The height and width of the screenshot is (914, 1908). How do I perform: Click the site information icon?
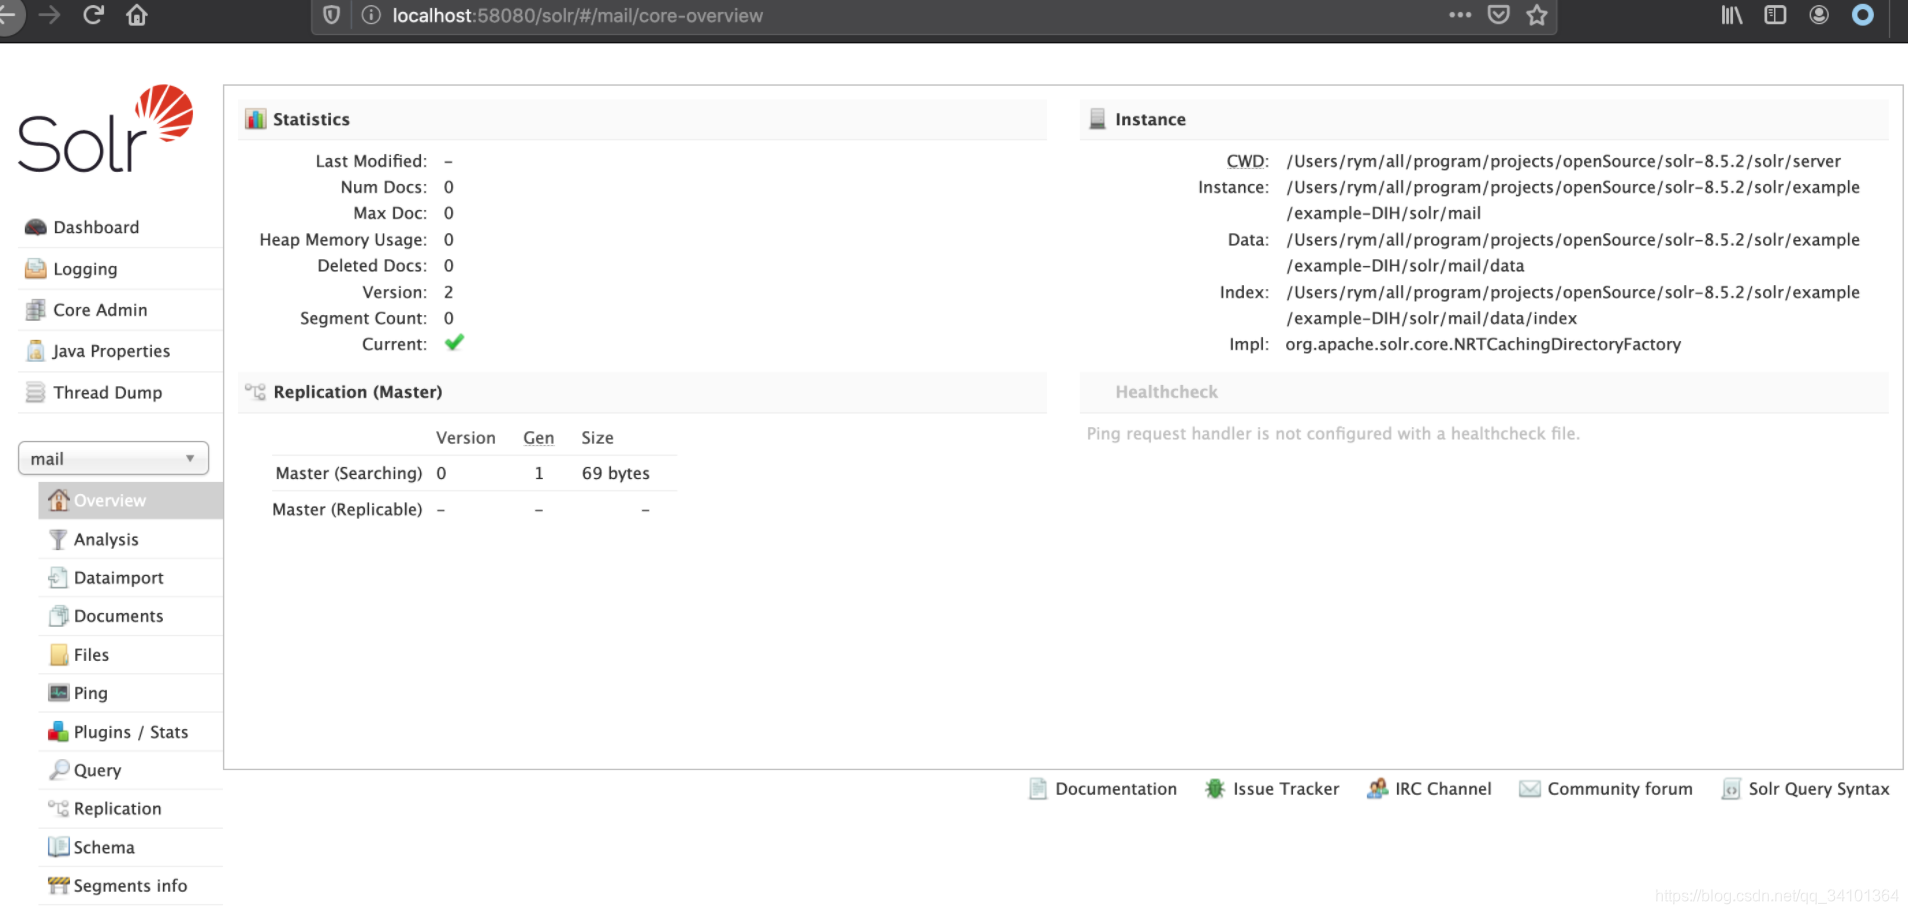371,15
